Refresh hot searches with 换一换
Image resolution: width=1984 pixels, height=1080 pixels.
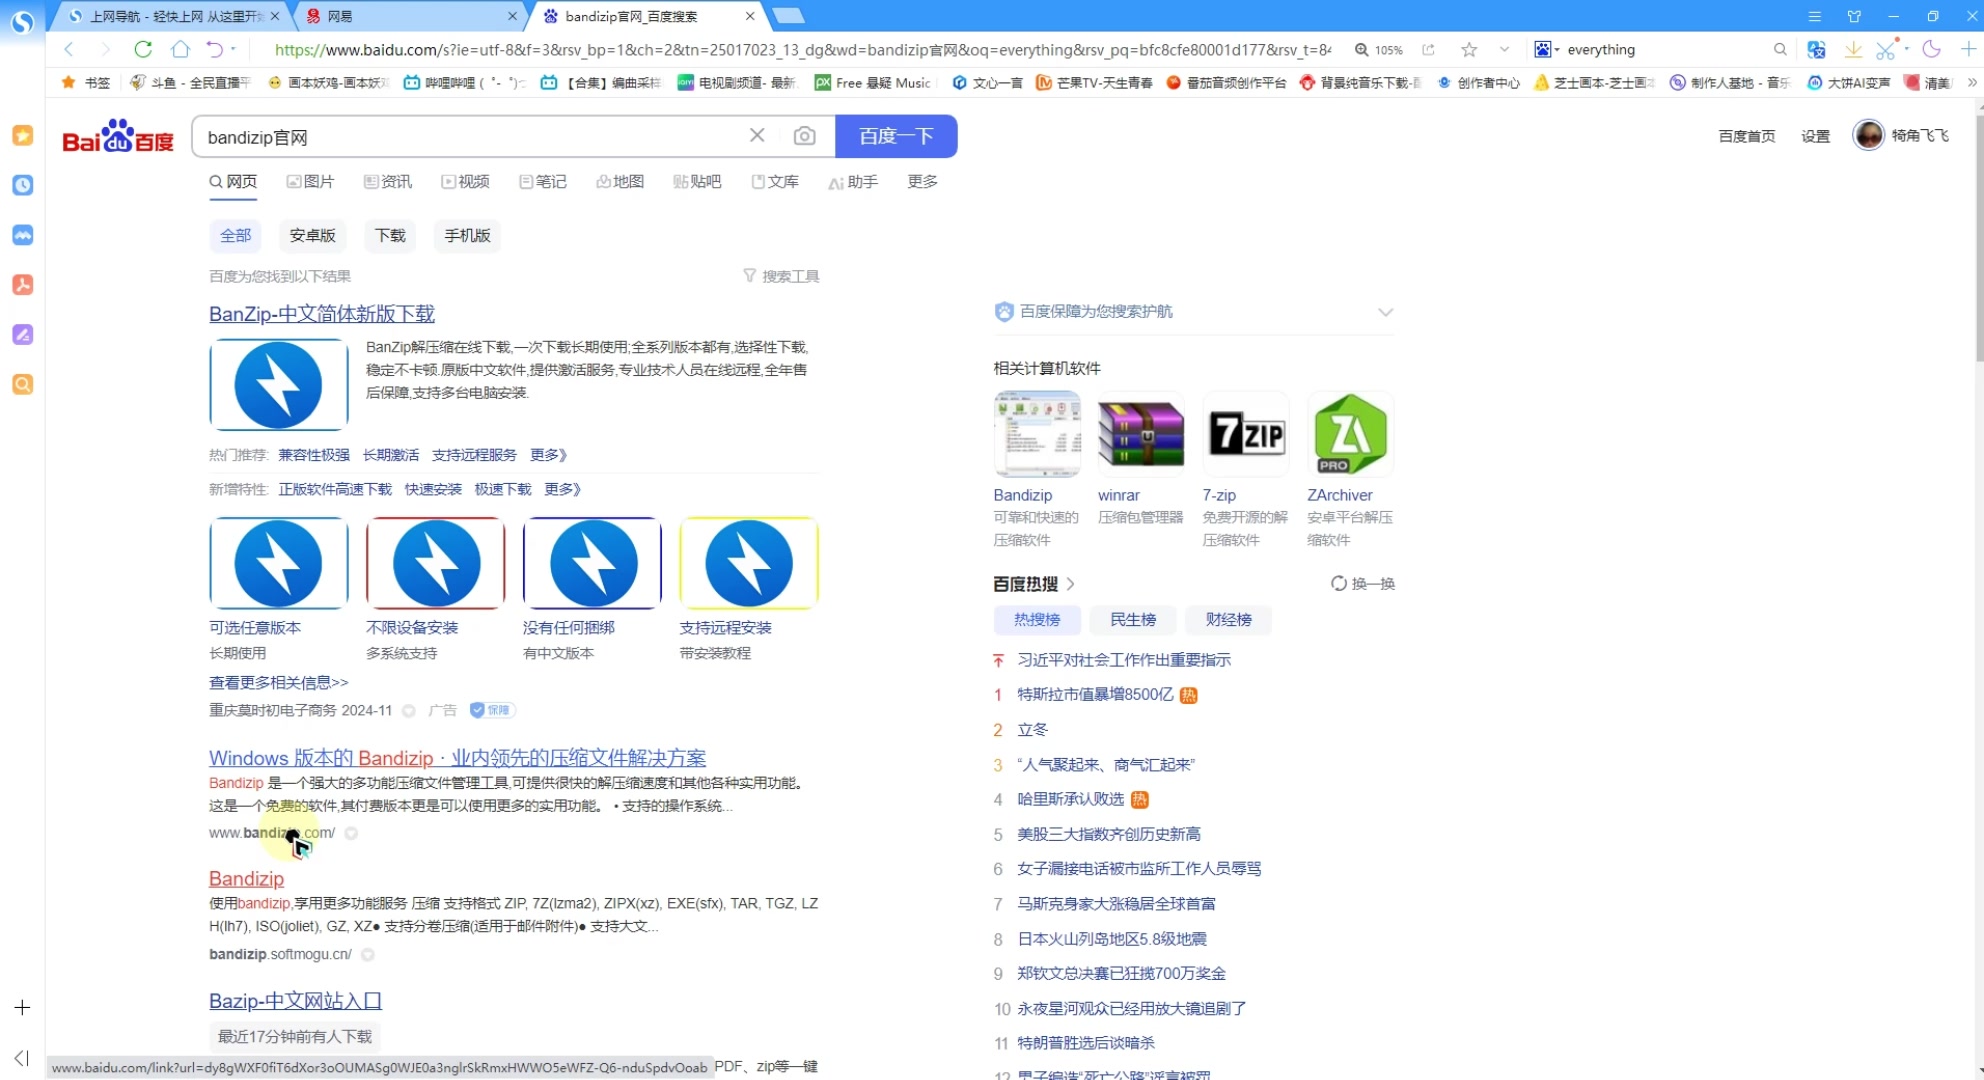[1363, 583]
